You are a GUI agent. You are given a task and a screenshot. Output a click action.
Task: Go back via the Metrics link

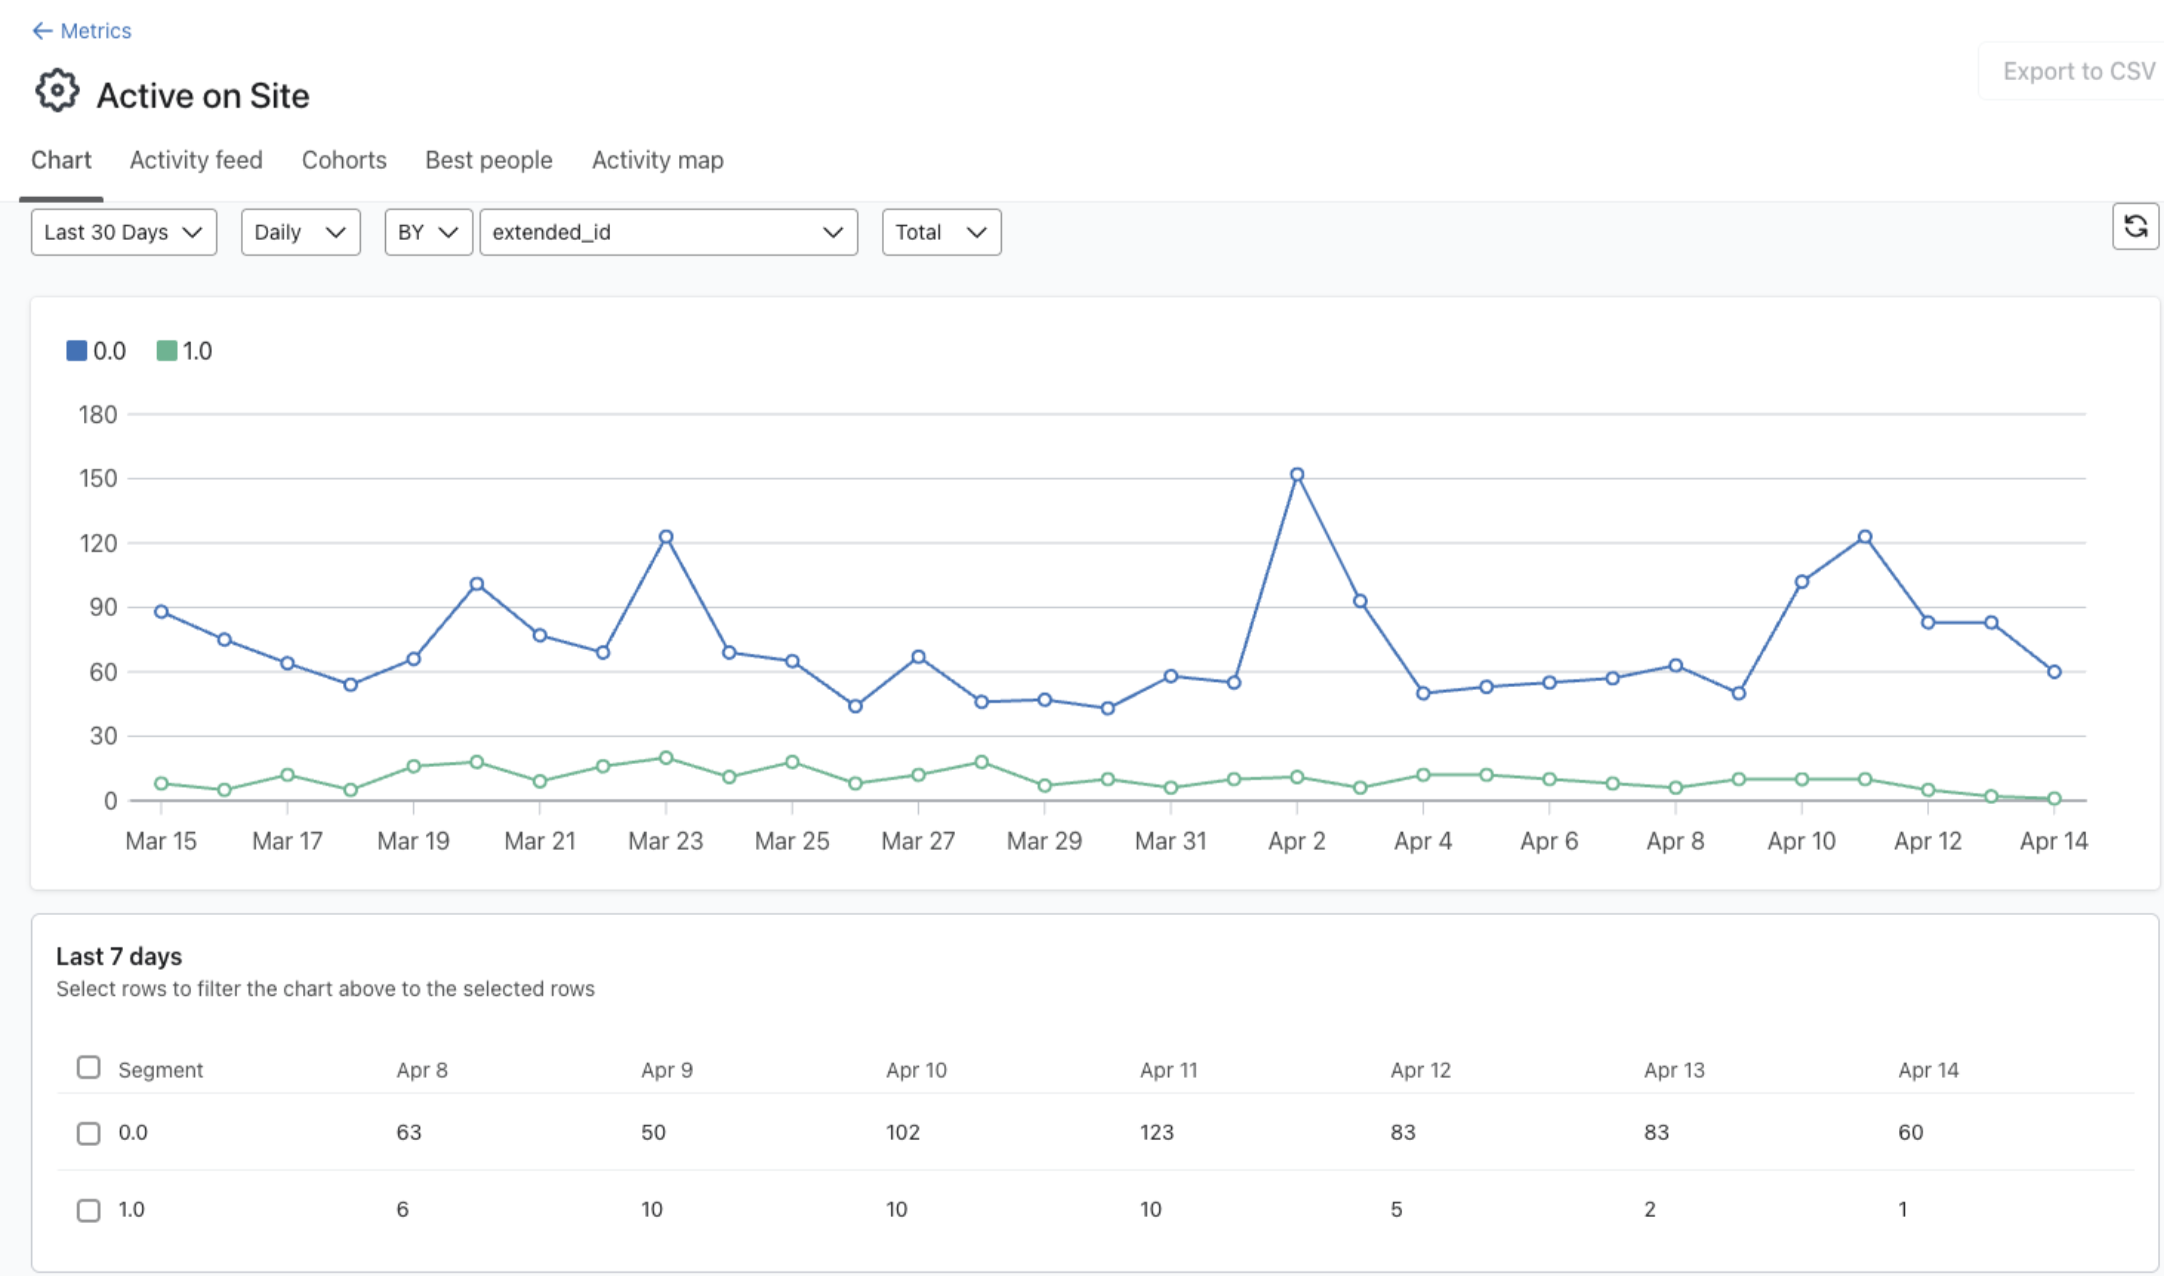95,31
